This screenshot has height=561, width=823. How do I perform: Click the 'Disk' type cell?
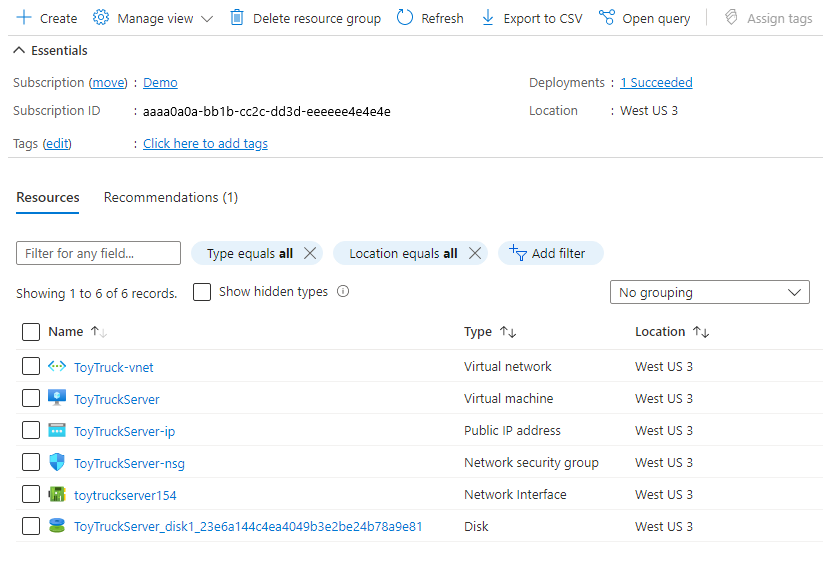pos(476,526)
